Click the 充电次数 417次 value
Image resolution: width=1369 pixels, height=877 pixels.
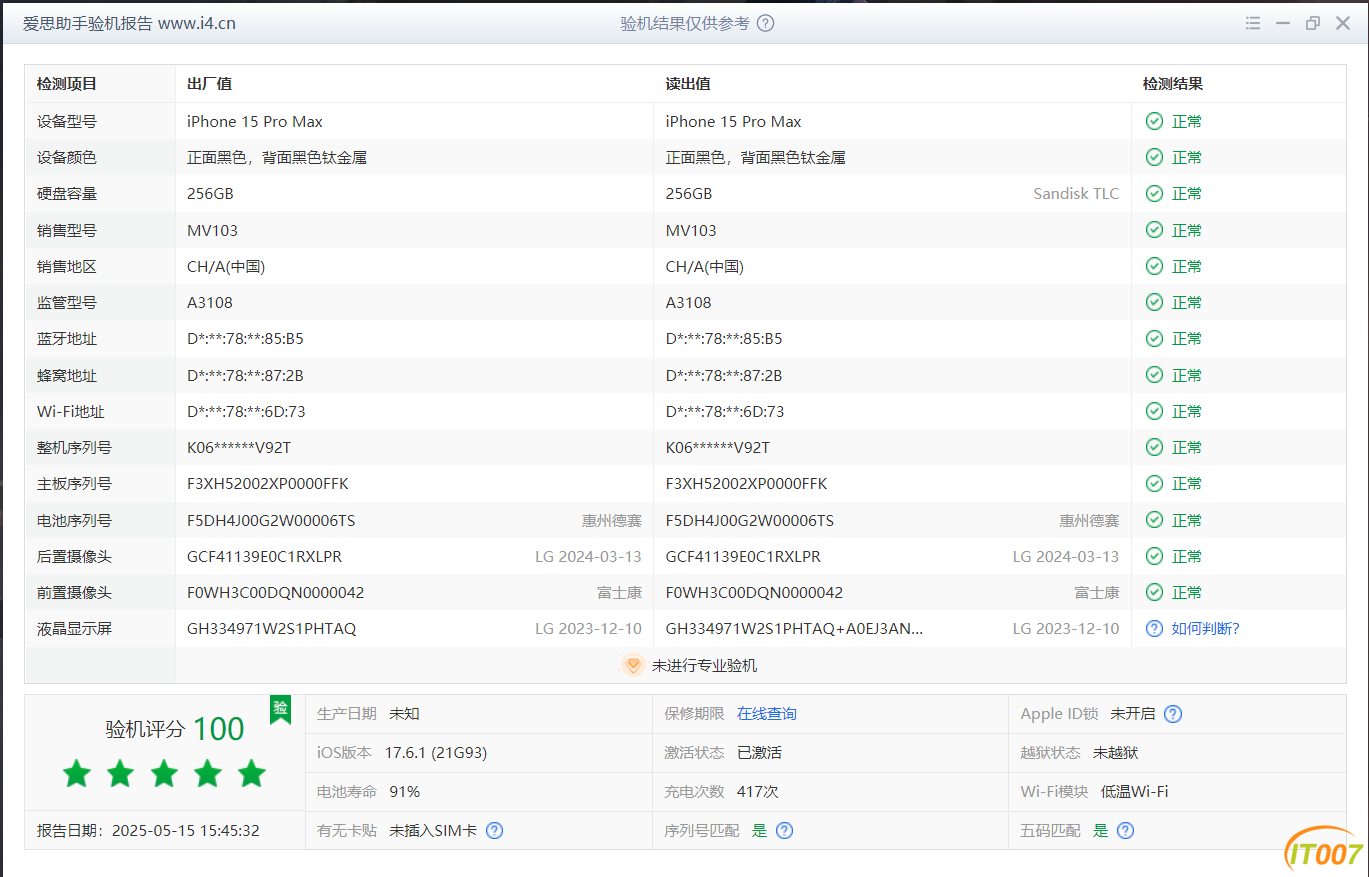[x=758, y=792]
